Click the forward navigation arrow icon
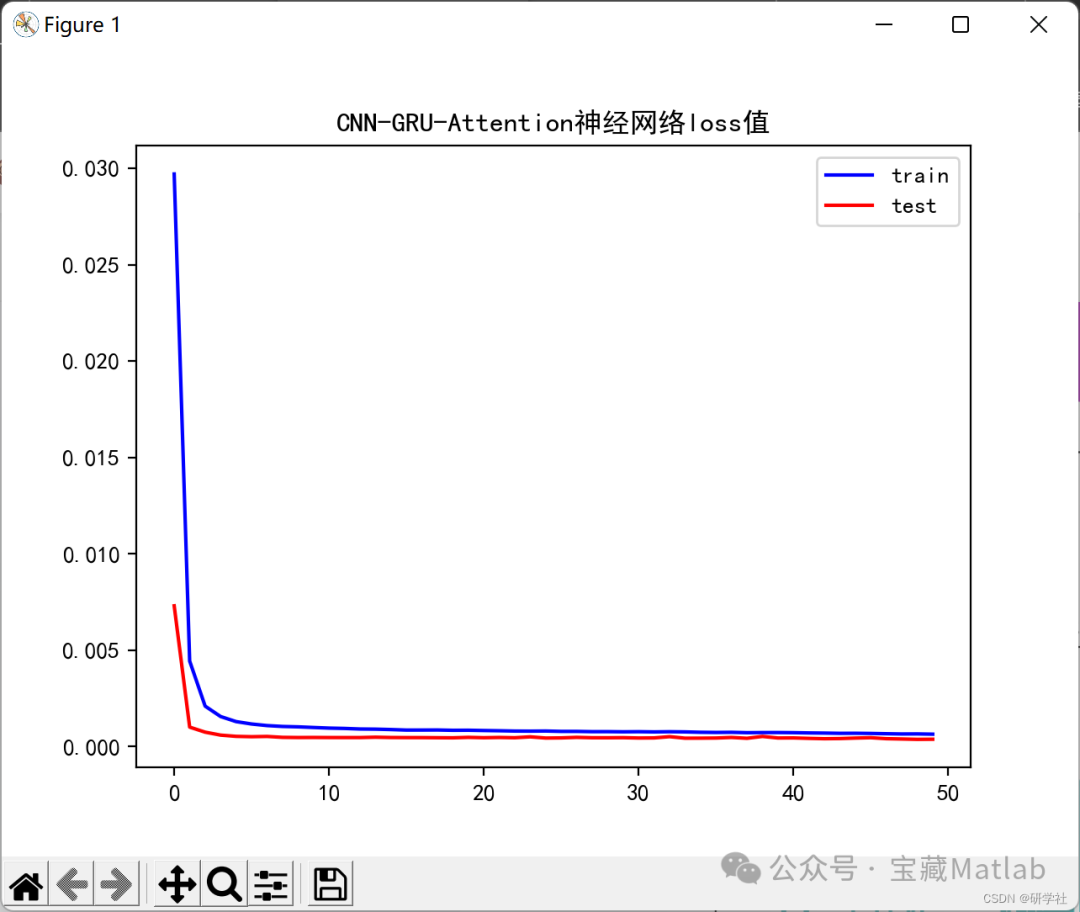The width and height of the screenshot is (1080, 912). tap(116, 884)
